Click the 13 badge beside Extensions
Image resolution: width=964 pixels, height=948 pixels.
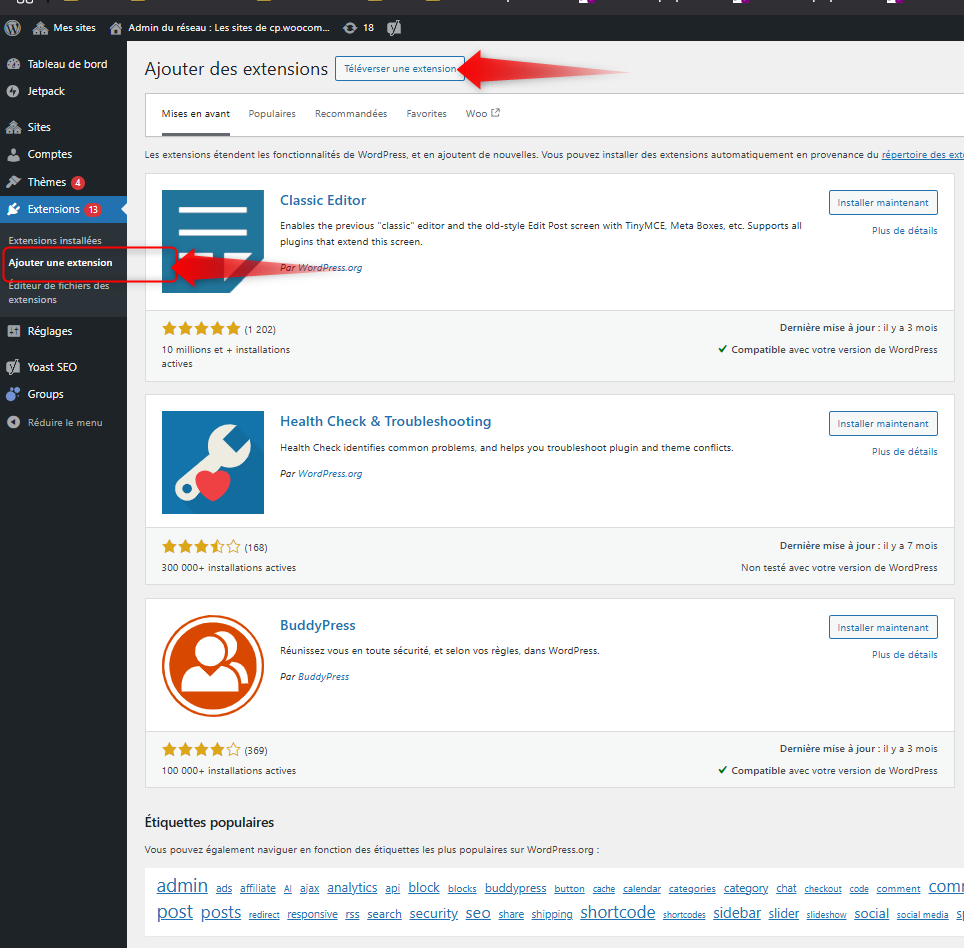pyautogui.click(x=93, y=210)
